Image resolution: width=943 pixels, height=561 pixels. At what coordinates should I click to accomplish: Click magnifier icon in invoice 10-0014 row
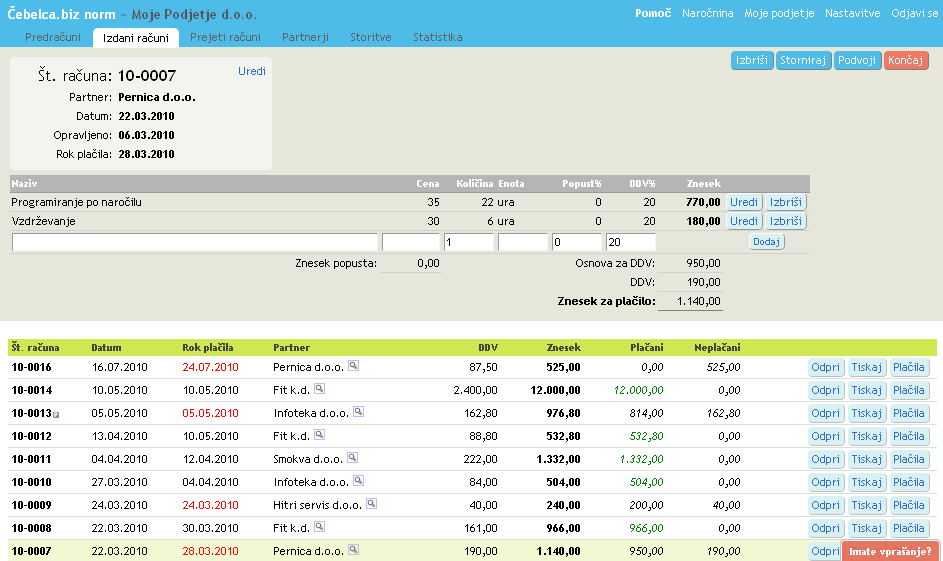coord(319,389)
